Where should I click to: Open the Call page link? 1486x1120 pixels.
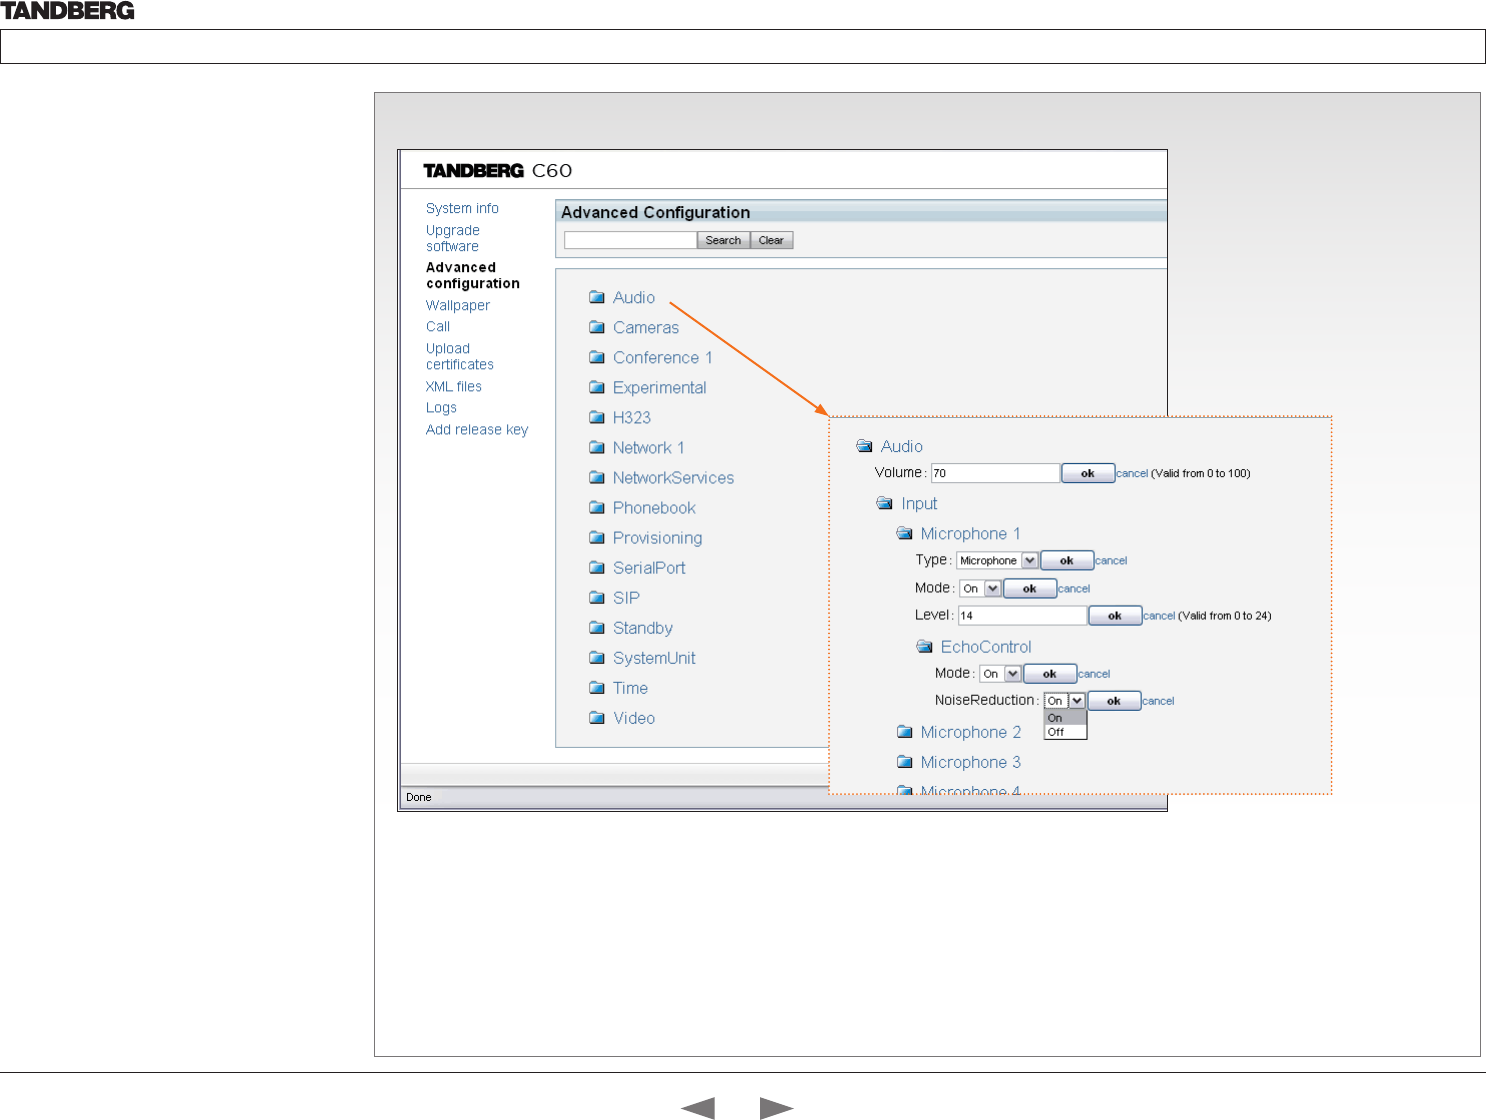coord(438,326)
